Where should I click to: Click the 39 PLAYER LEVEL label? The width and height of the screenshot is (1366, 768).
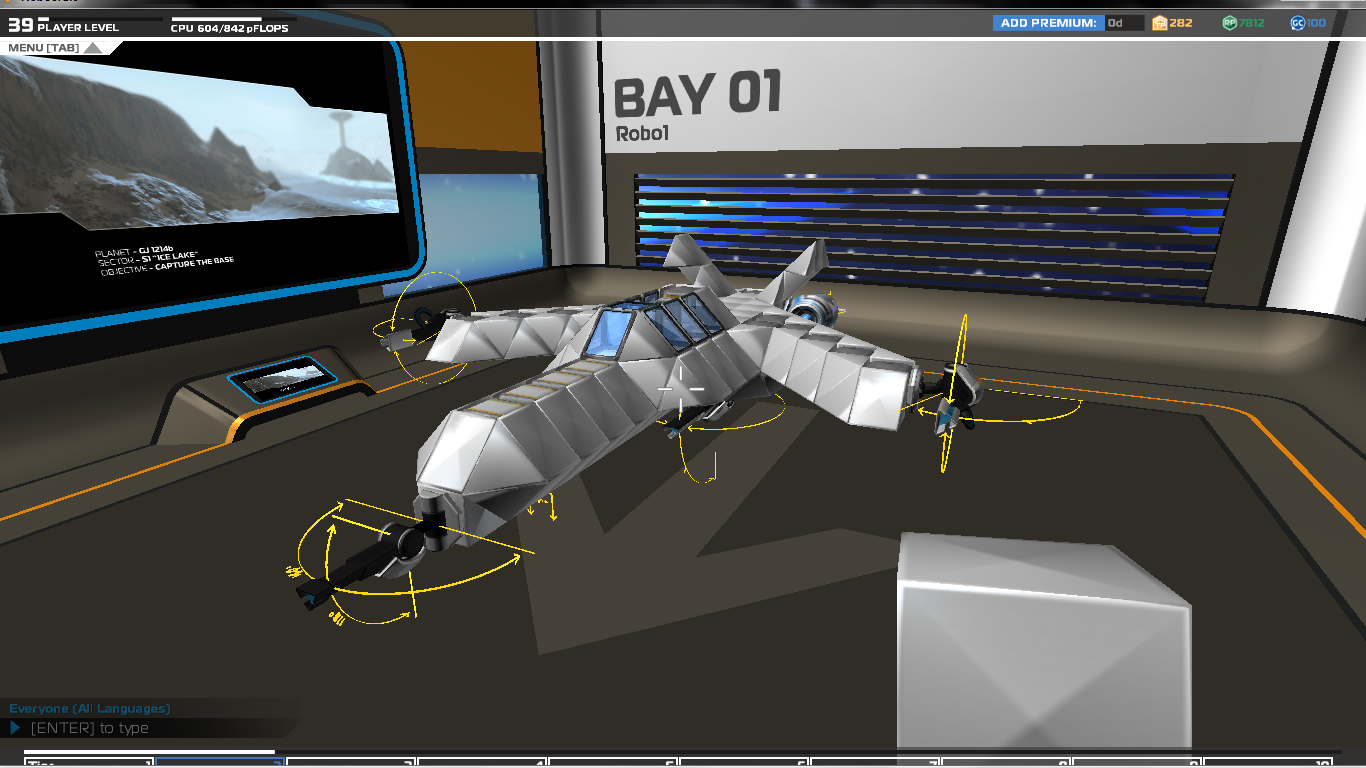[x=63, y=27]
